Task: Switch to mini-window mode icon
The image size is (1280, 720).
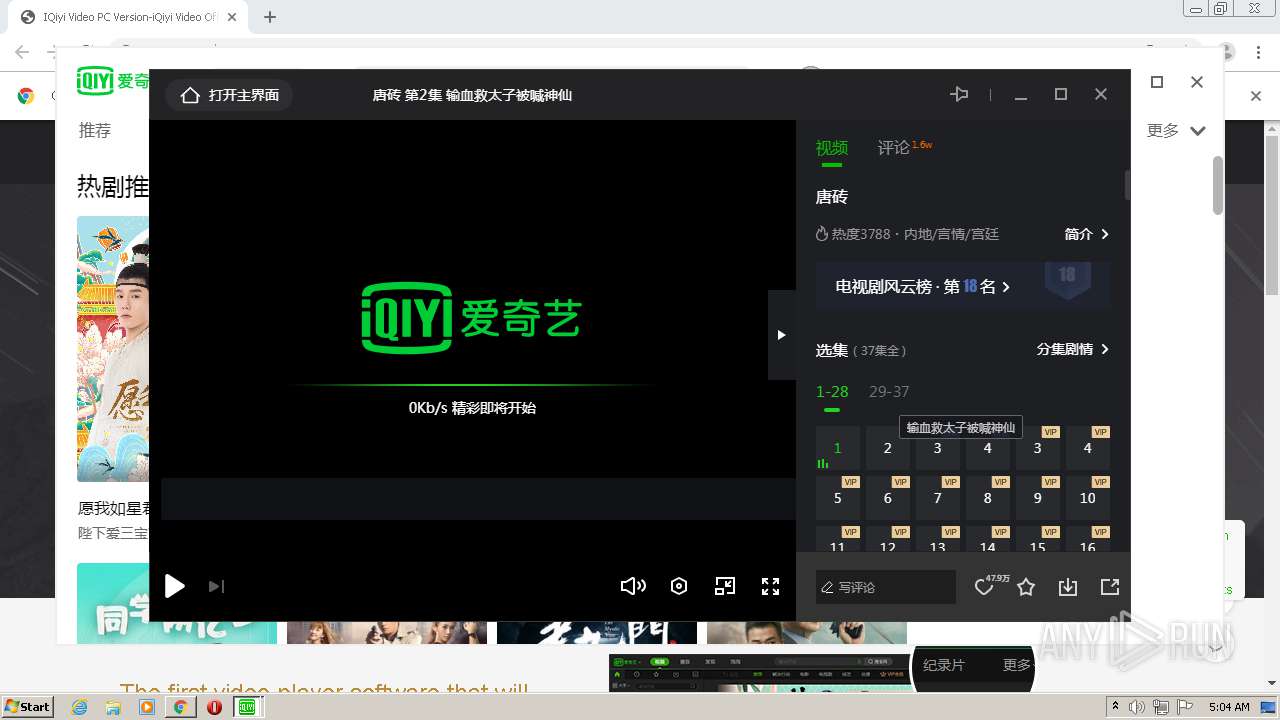Action: (725, 586)
